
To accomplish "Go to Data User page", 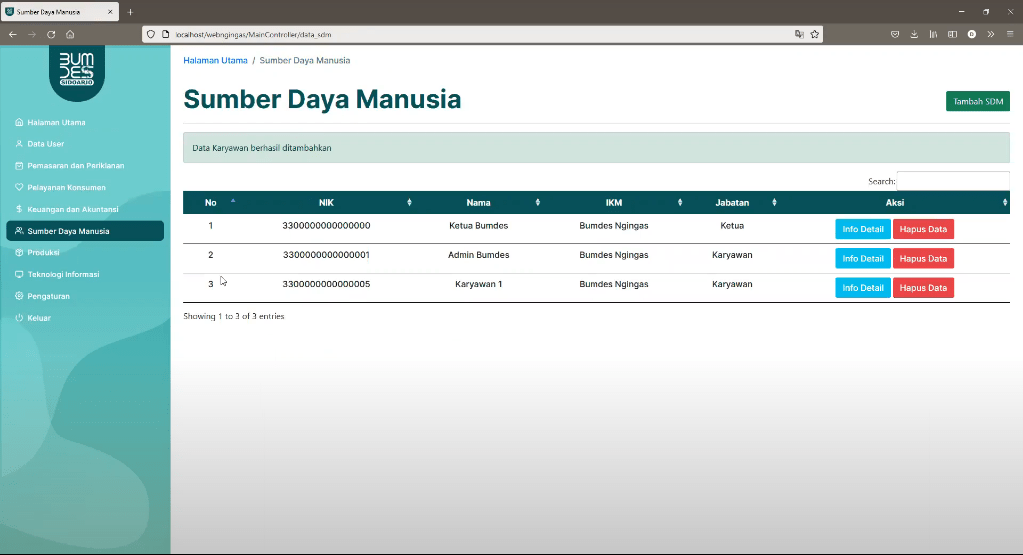I will coord(45,144).
